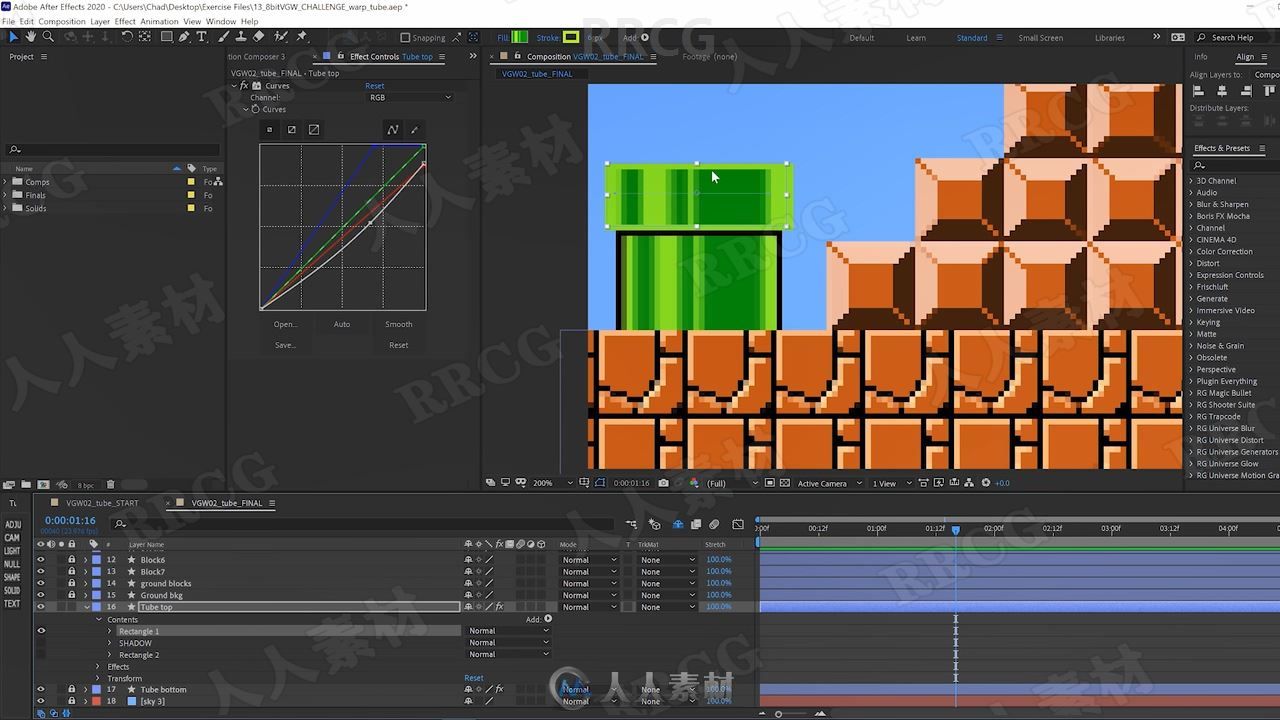This screenshot has width=1280, height=720.
Task: Open the Curves Channel RGB dropdown
Action: pyautogui.click(x=410, y=97)
